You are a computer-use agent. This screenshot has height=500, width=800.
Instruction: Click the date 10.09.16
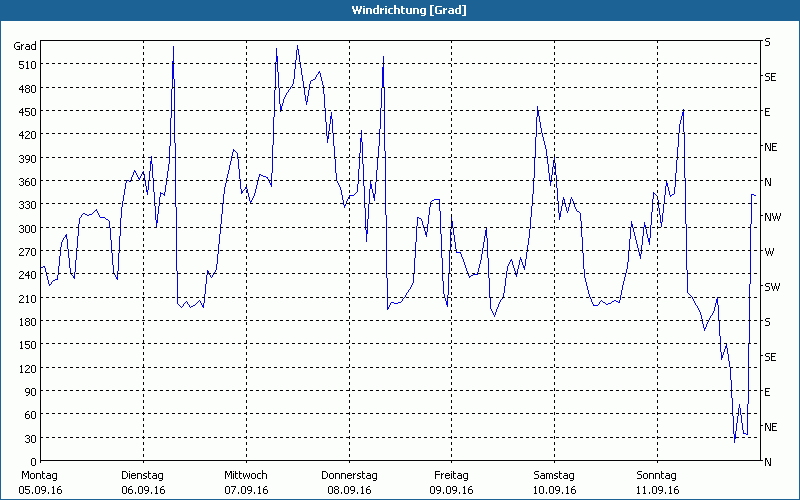click(555, 490)
